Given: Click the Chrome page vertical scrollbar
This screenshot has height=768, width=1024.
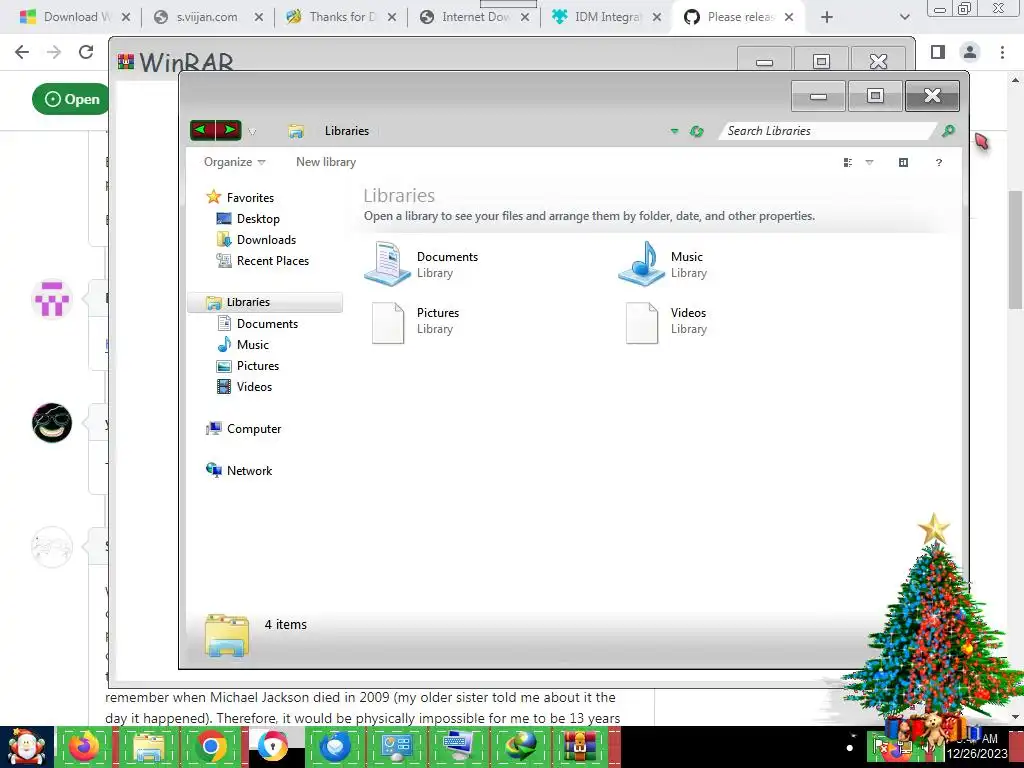Looking at the screenshot, I should click(x=1015, y=249).
